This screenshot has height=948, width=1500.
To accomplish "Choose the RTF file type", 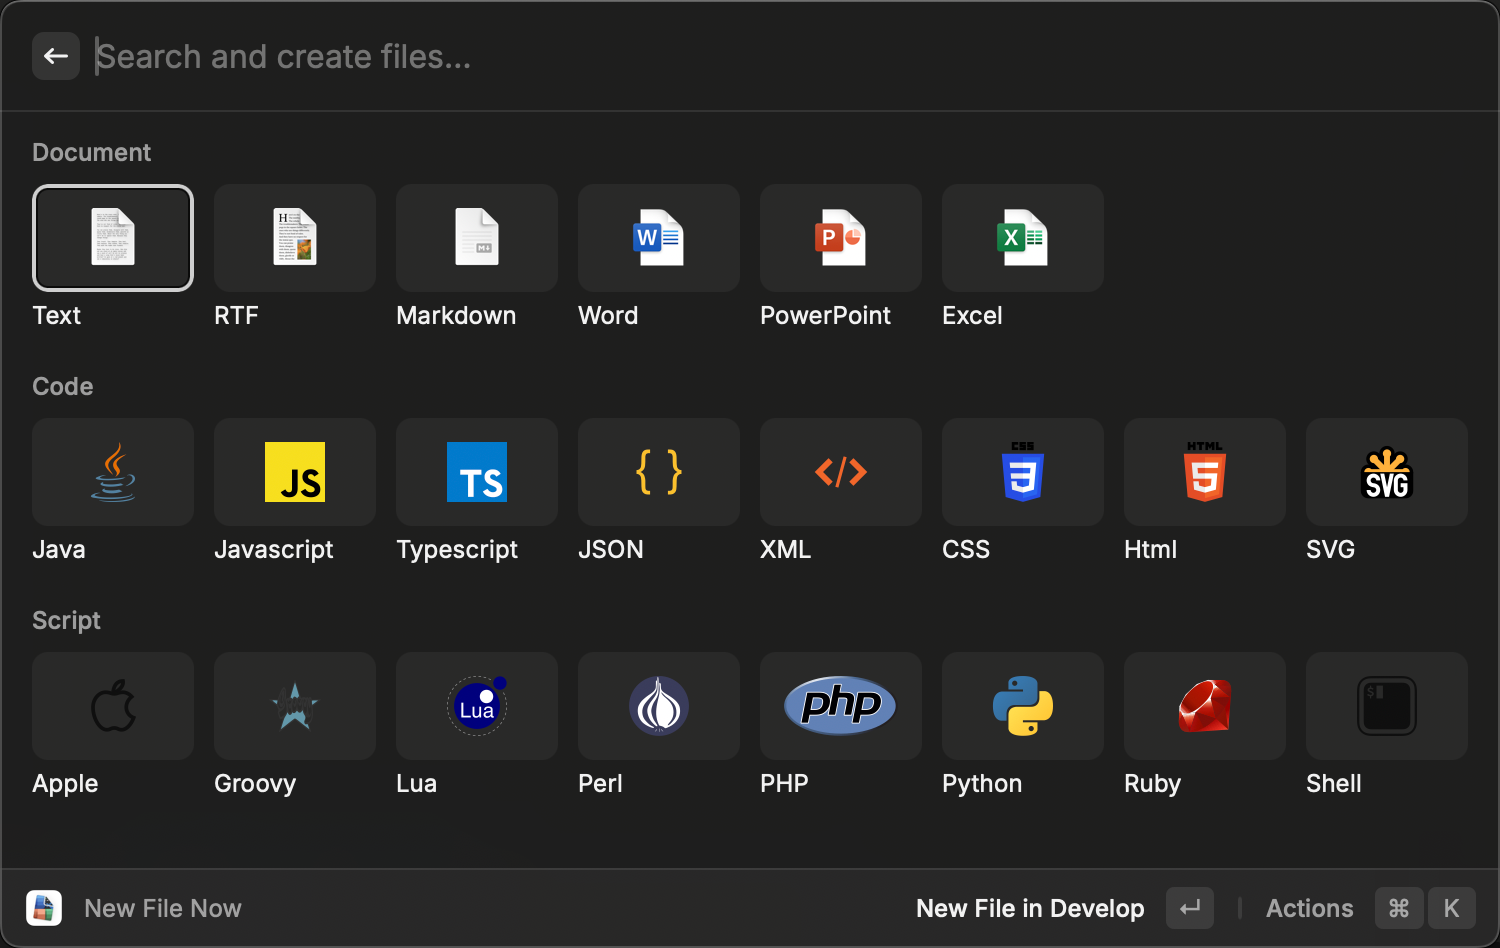I will pyautogui.click(x=295, y=238).
